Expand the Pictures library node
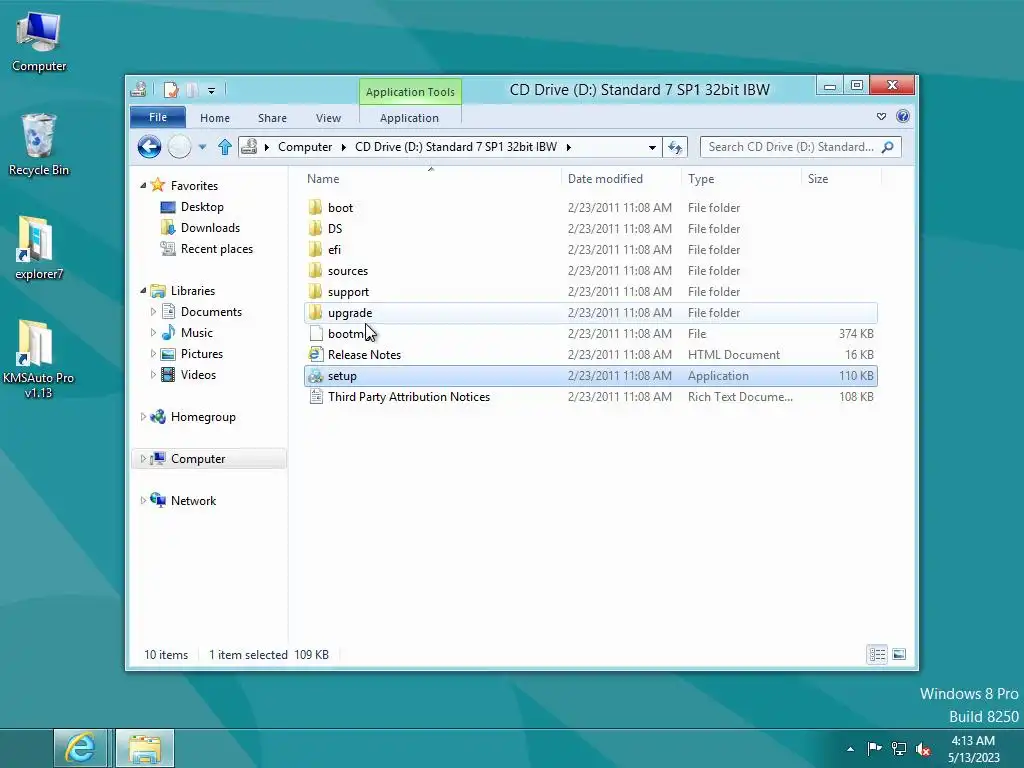 point(153,353)
